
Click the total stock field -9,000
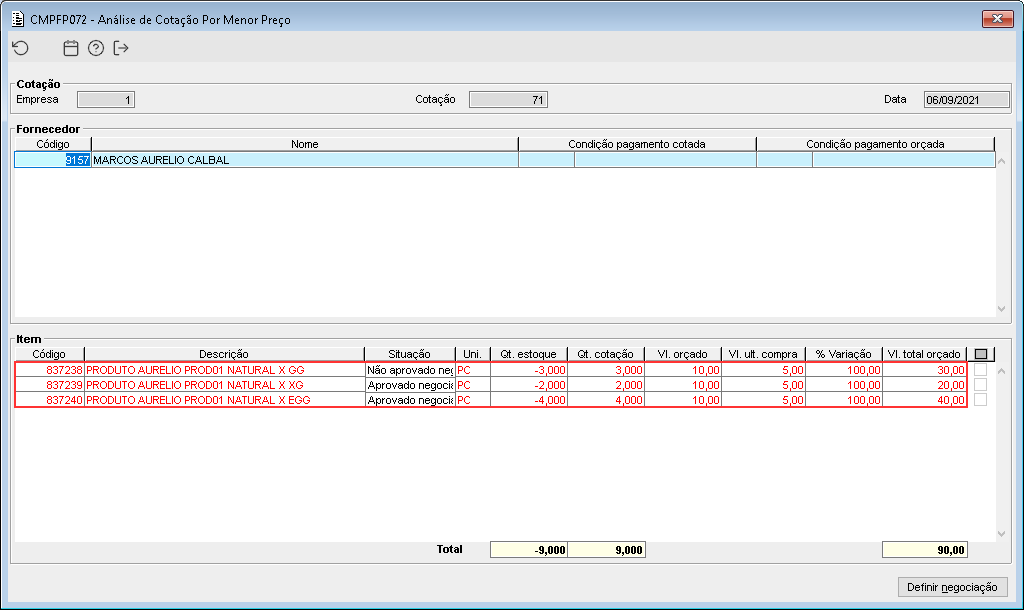tap(529, 550)
